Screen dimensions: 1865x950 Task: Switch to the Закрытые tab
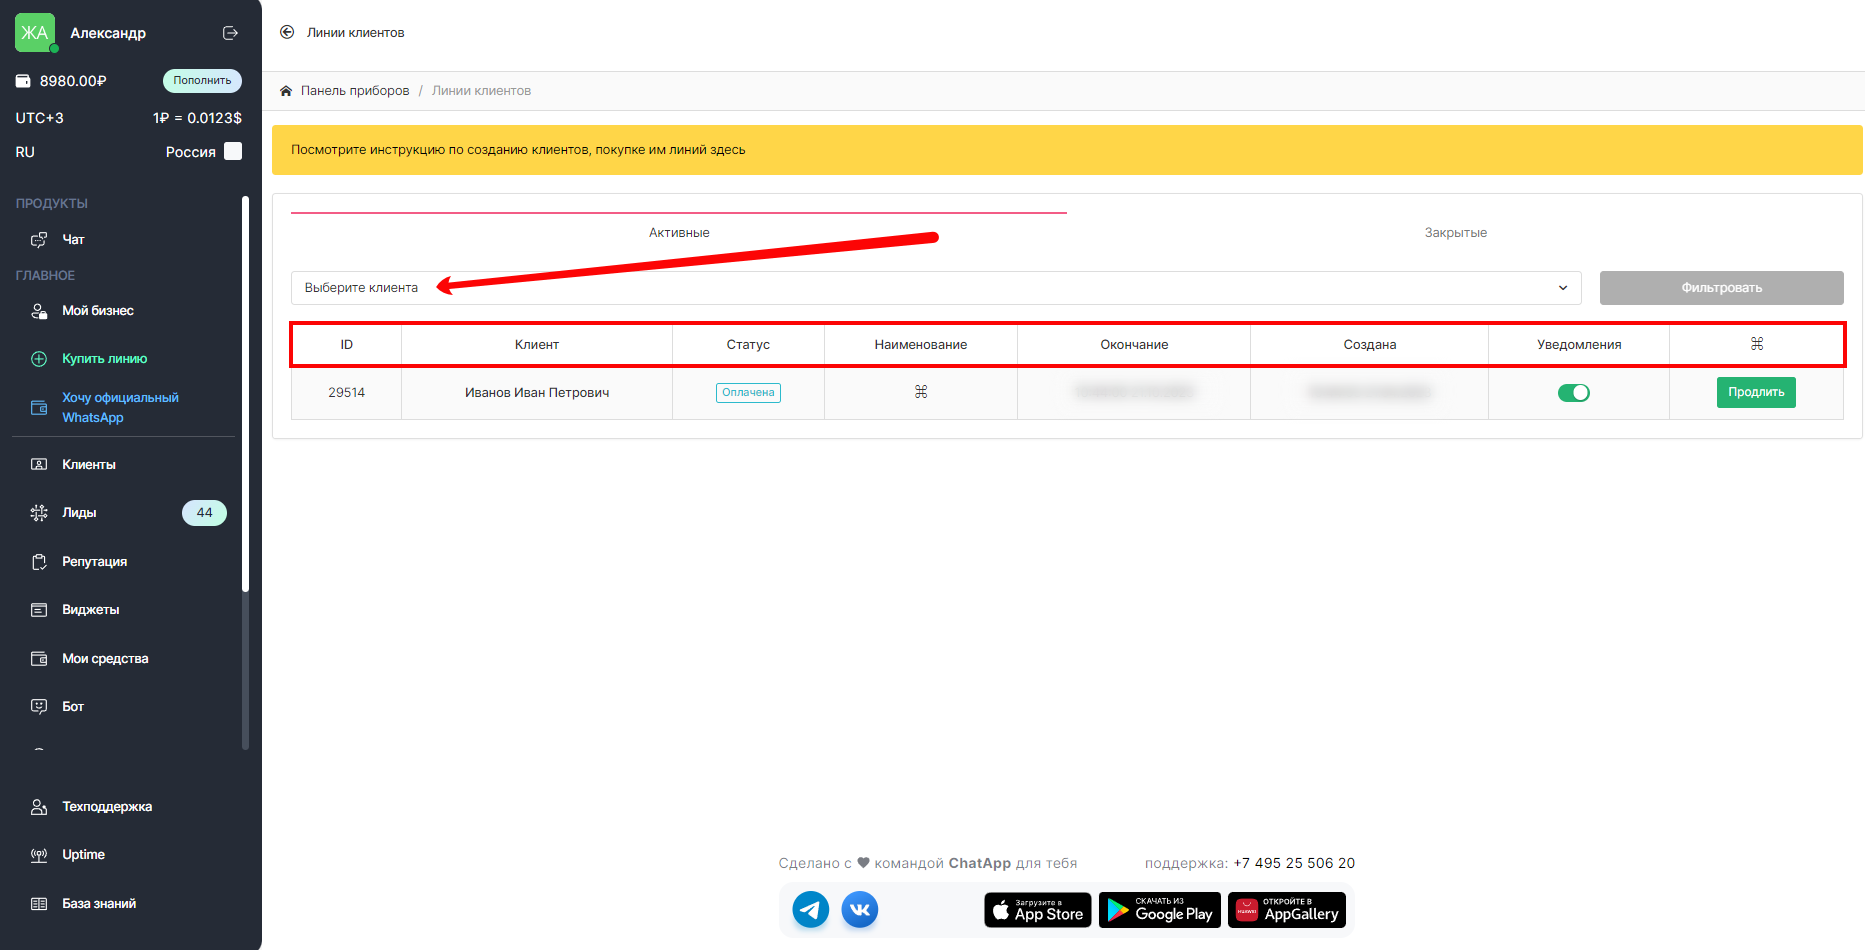[1455, 233]
